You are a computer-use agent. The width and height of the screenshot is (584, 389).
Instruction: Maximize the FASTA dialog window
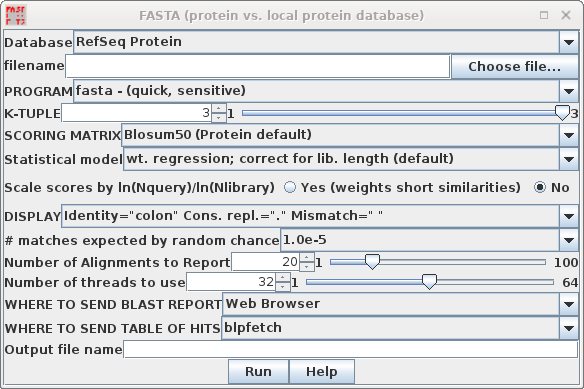tap(544, 15)
